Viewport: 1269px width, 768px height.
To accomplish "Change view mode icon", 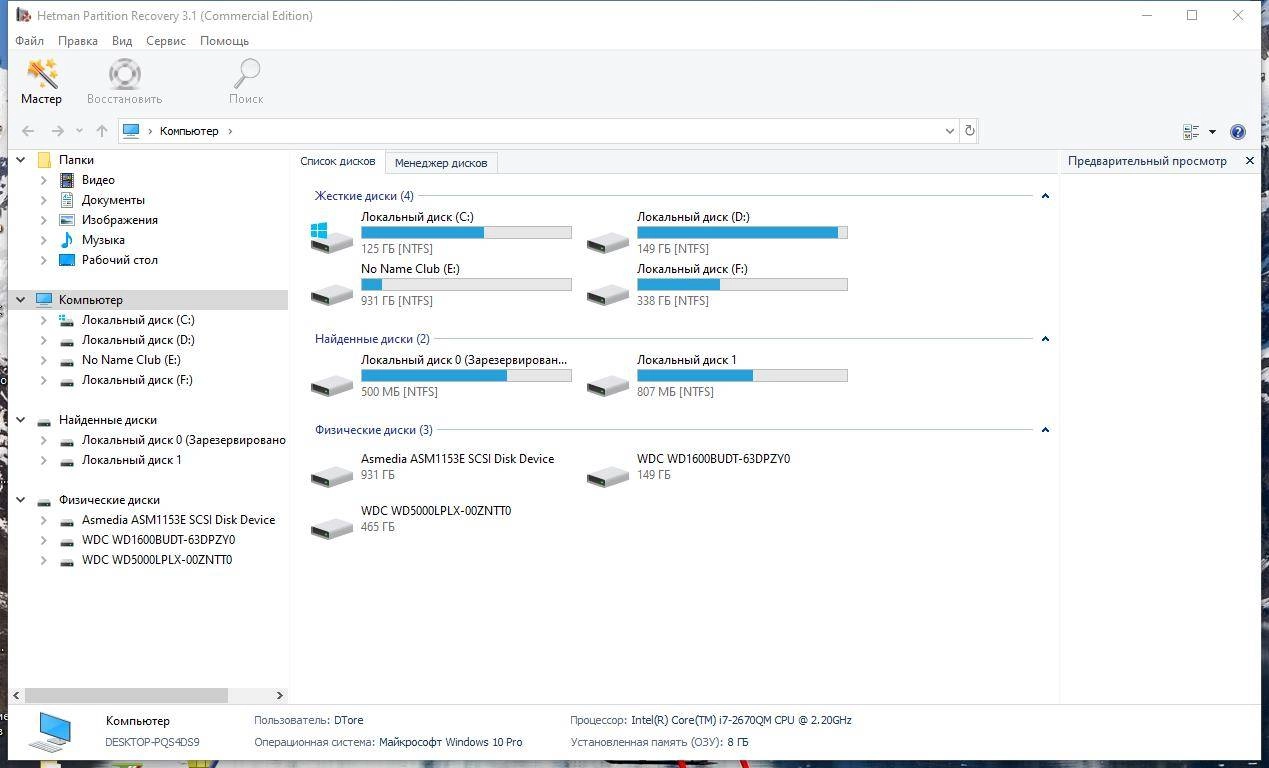I will [x=1191, y=132].
